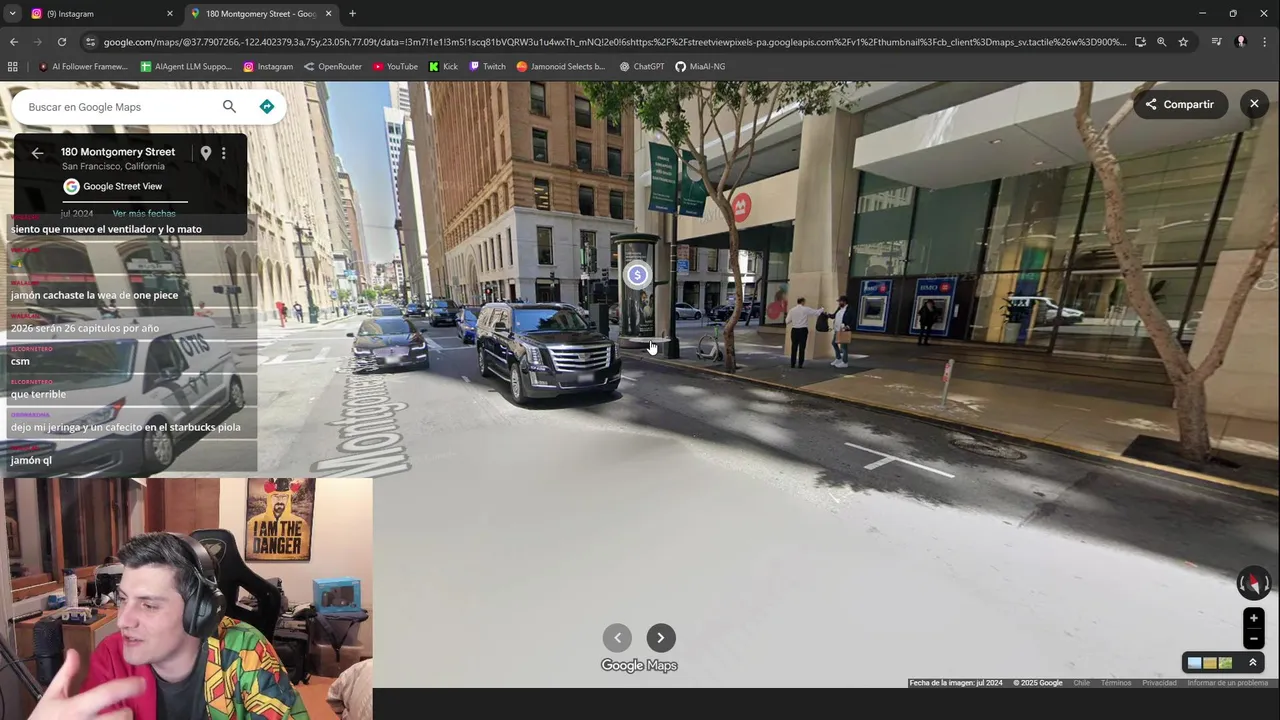Open the Kick bookmark

(443, 67)
